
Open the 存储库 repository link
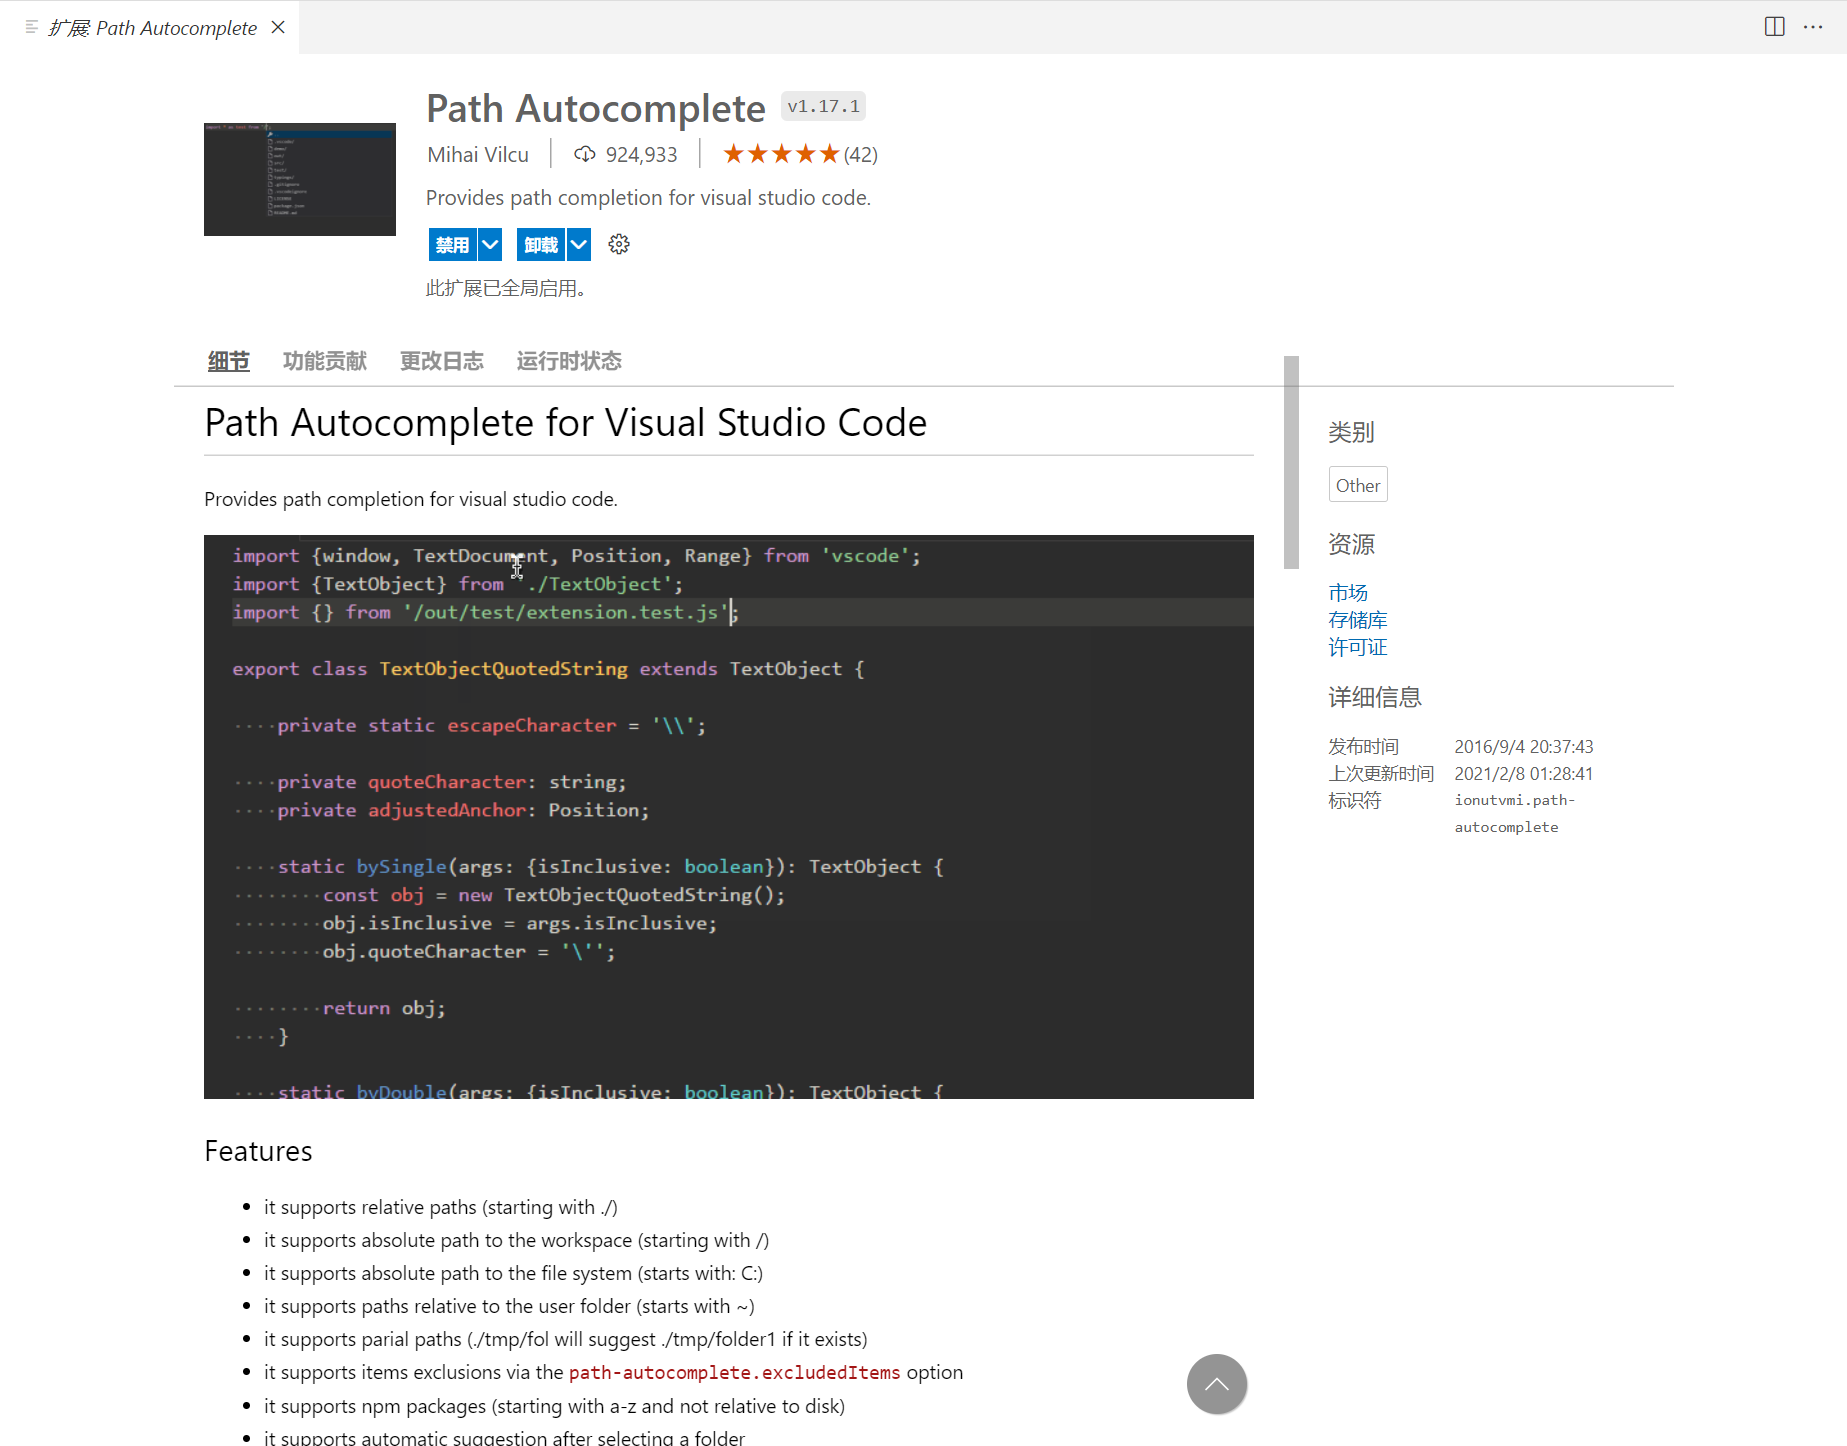point(1358,619)
